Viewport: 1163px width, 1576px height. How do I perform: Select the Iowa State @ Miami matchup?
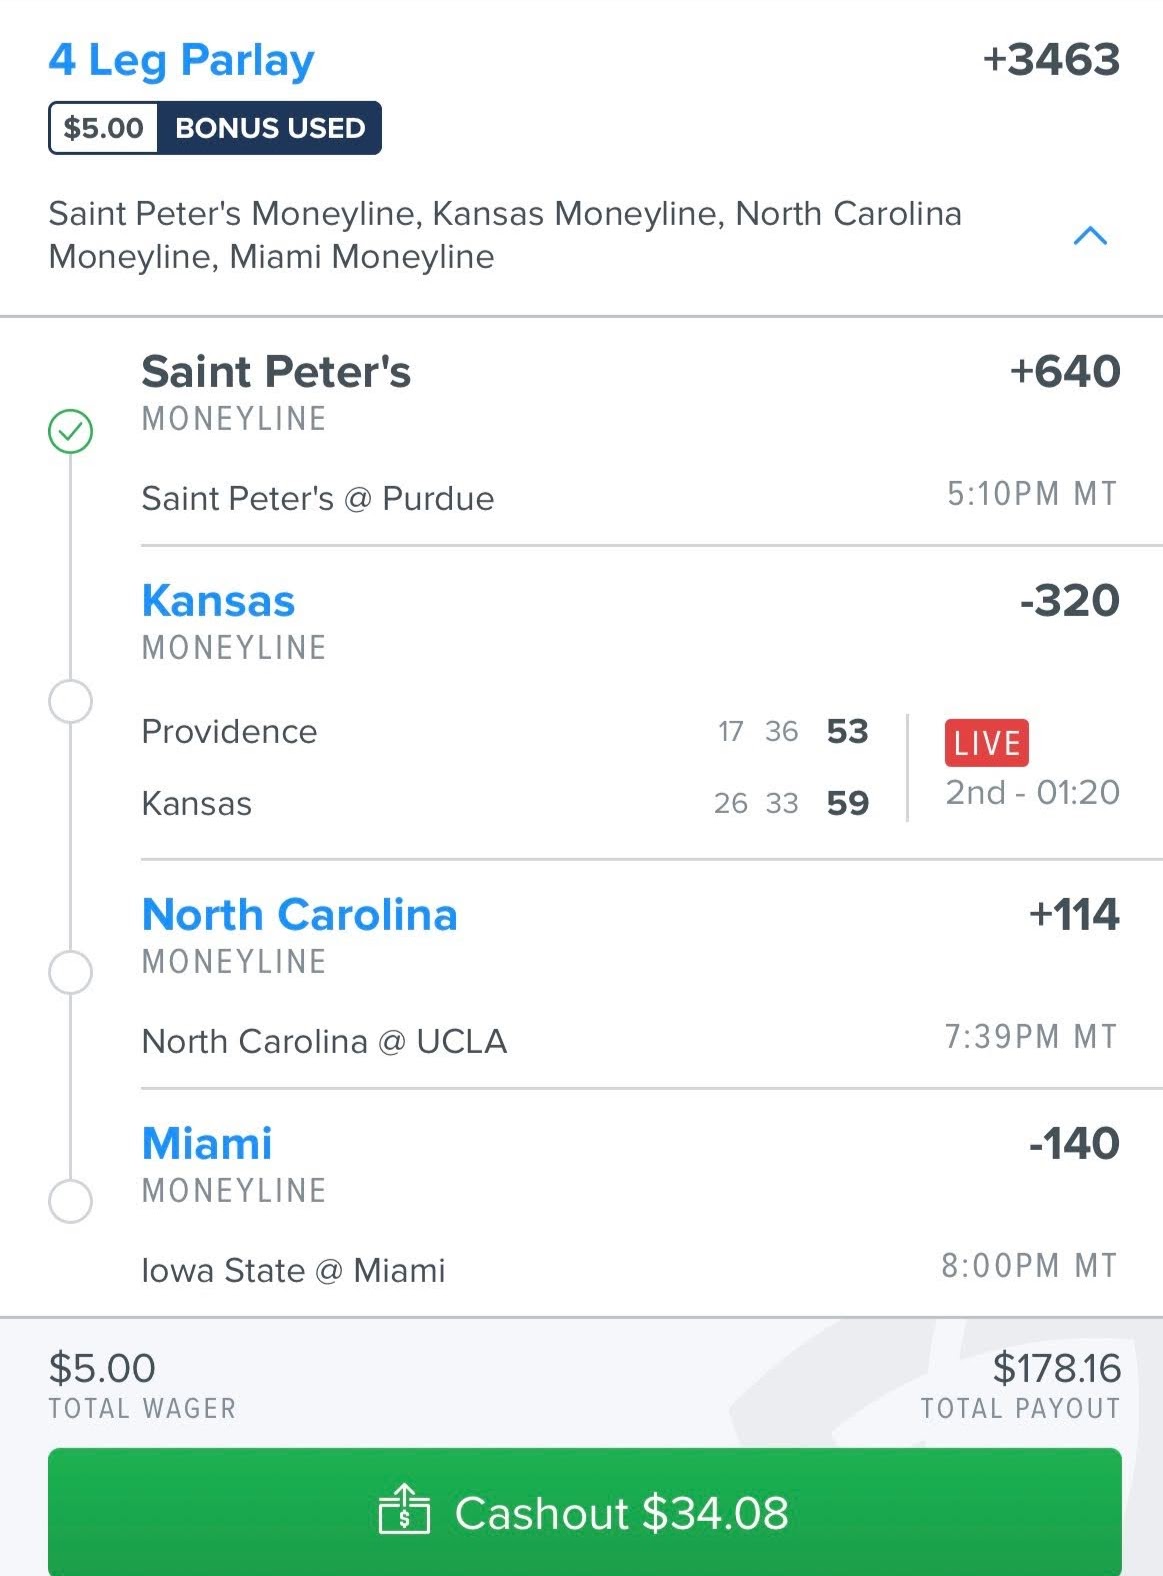[293, 1270]
